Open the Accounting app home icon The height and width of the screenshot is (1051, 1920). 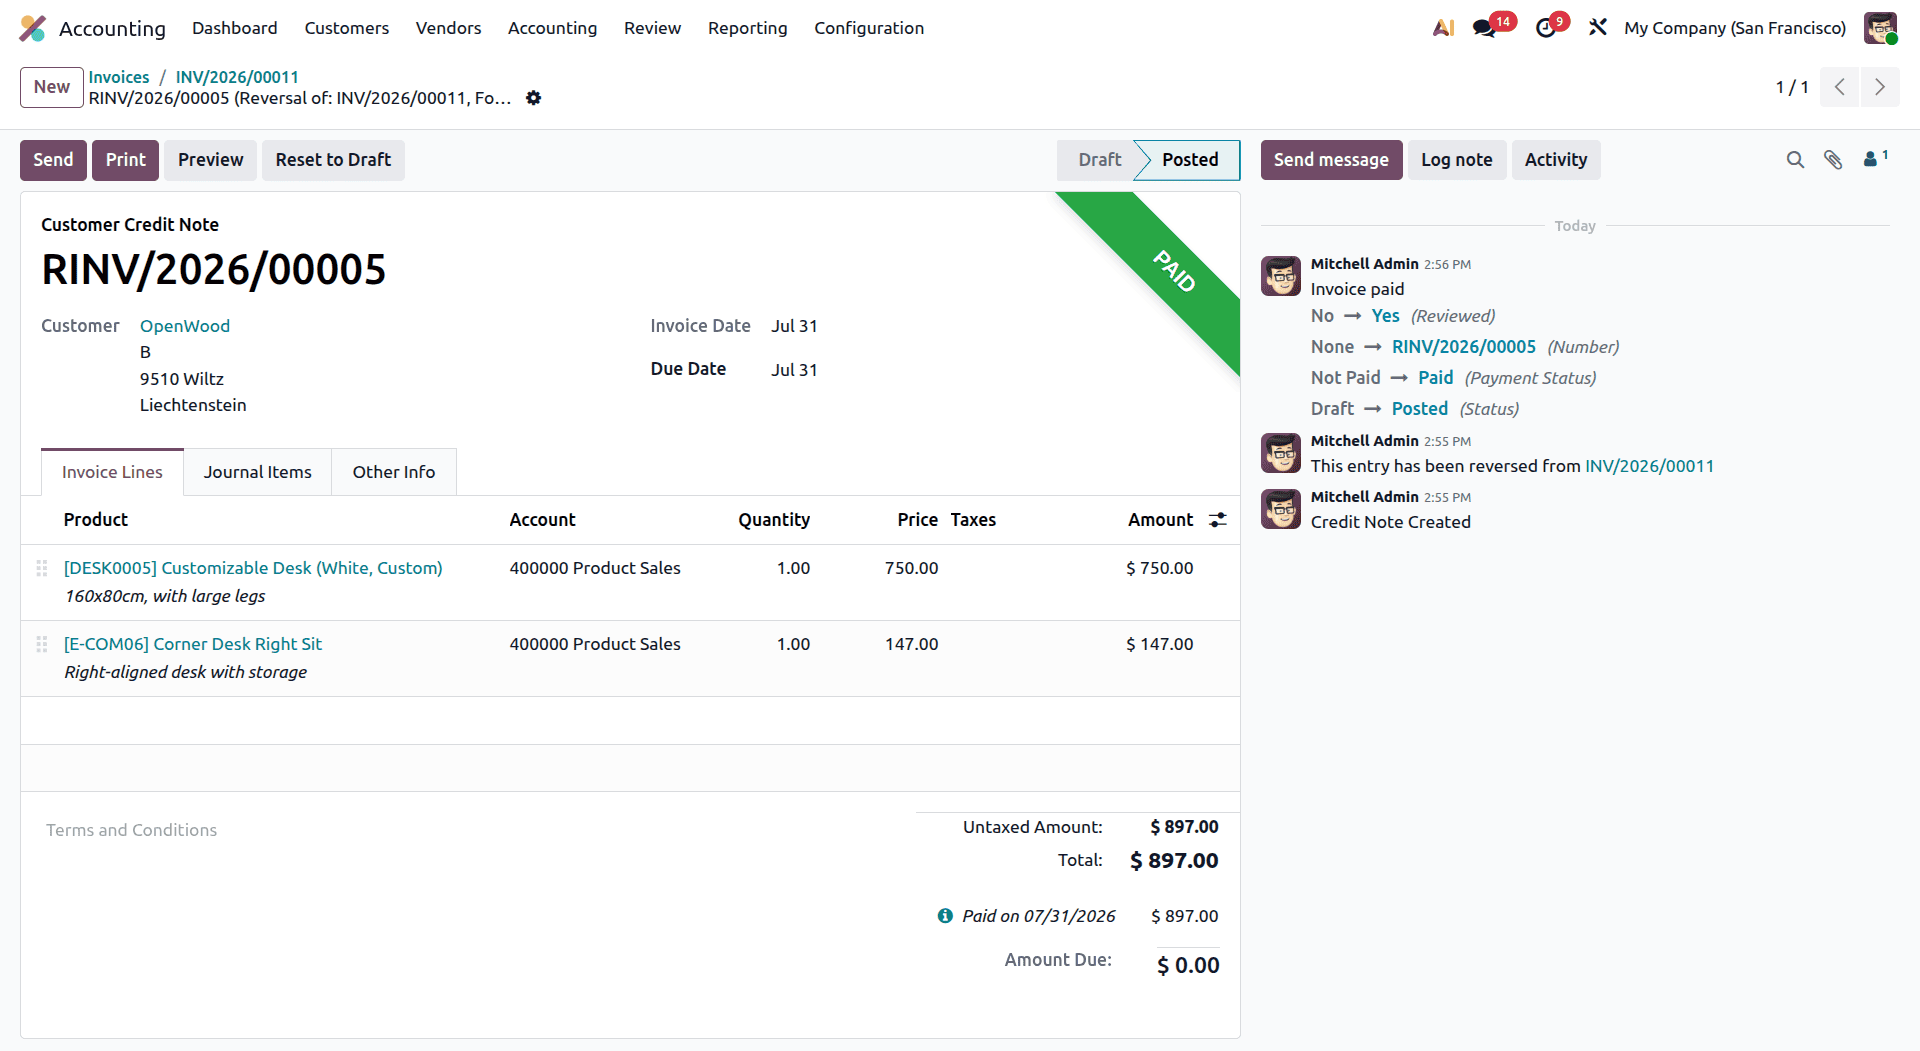coord(33,28)
